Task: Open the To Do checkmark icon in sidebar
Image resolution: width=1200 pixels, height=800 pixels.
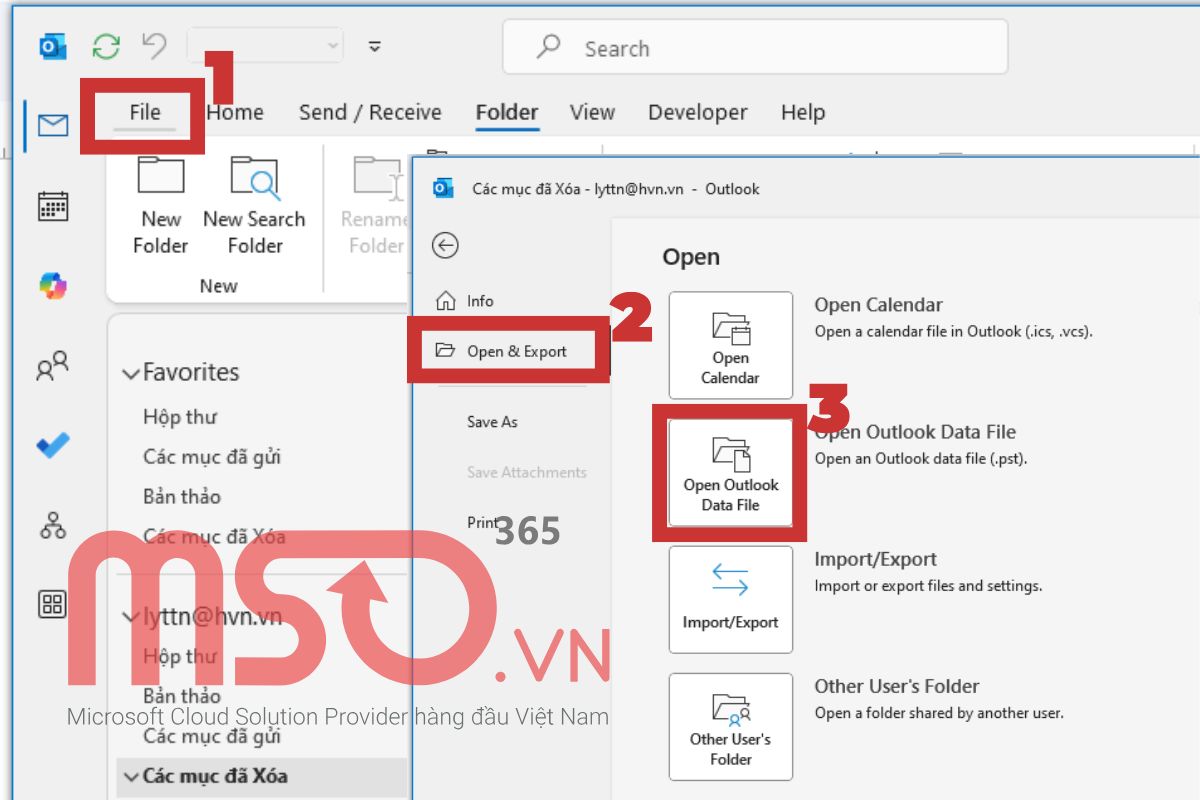Action: [53, 445]
